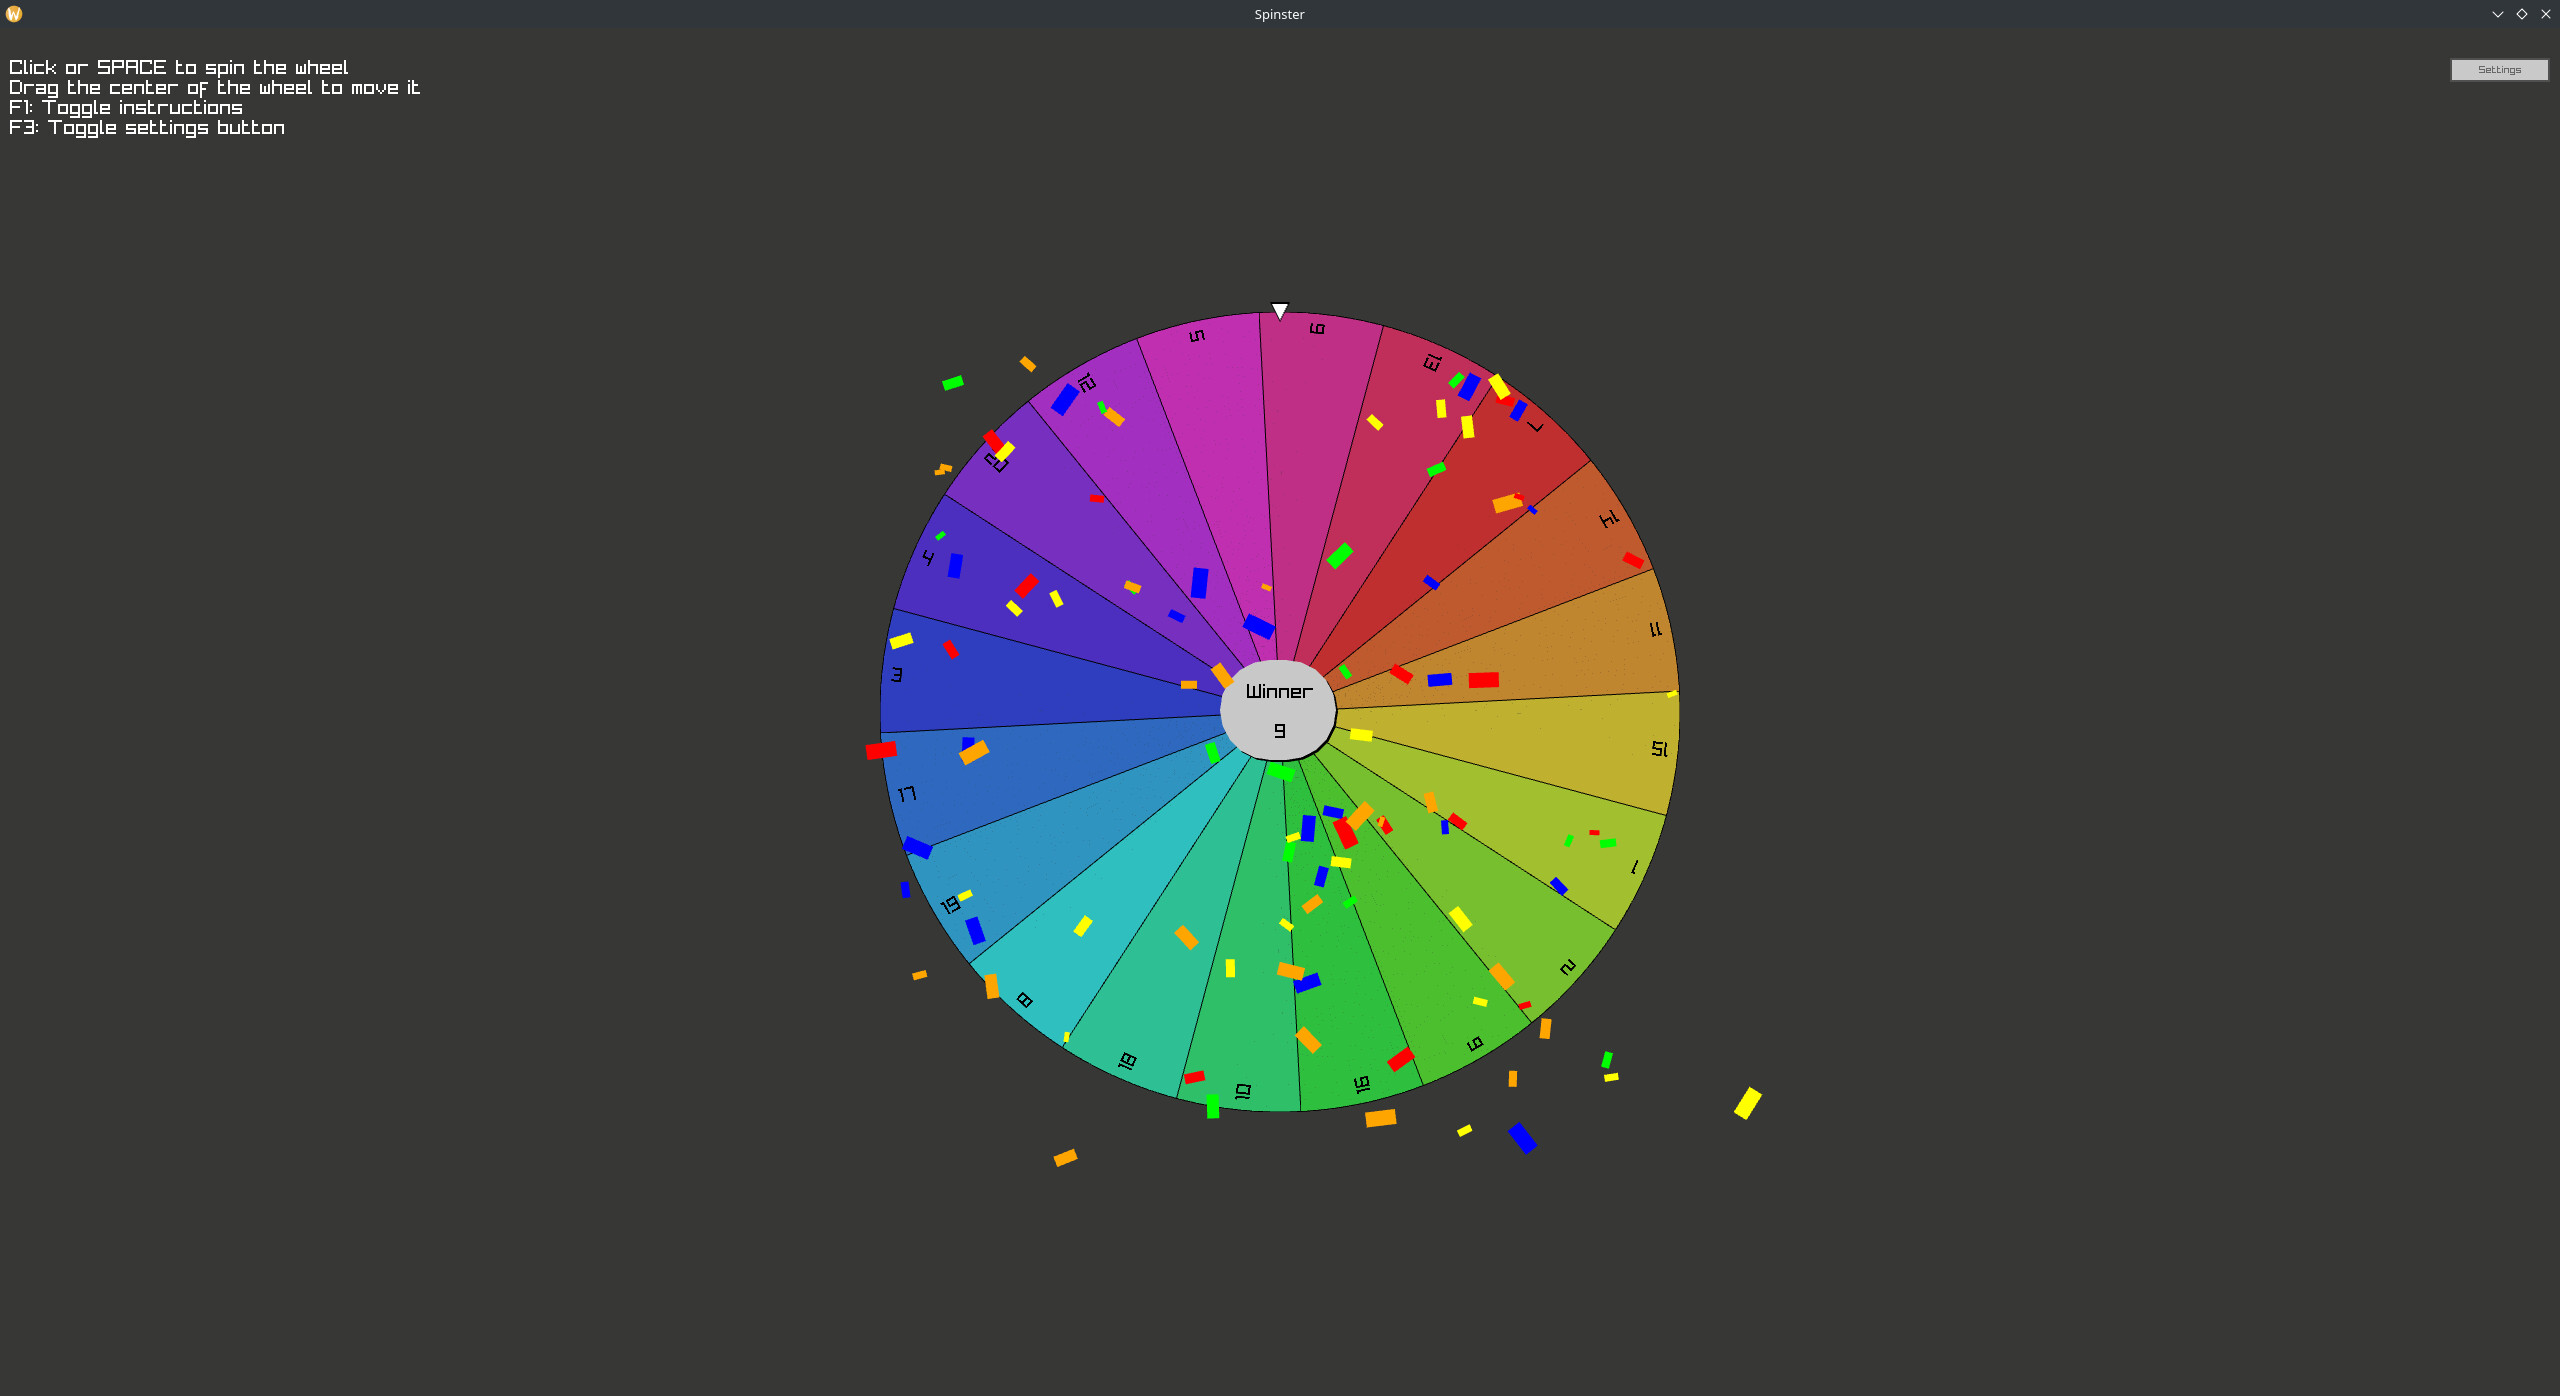Click the orange W application icon in titlebar
The width and height of the screenshot is (2560, 1396).
pyautogui.click(x=13, y=14)
